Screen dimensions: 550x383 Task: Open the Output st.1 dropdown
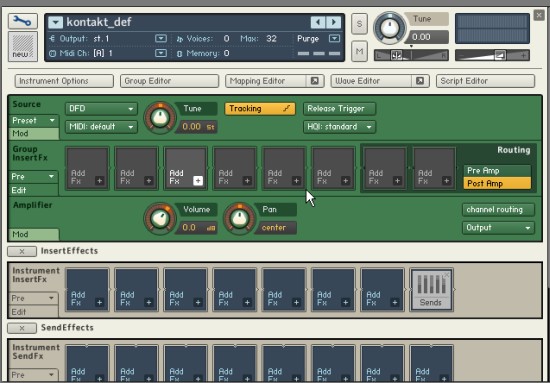161,38
